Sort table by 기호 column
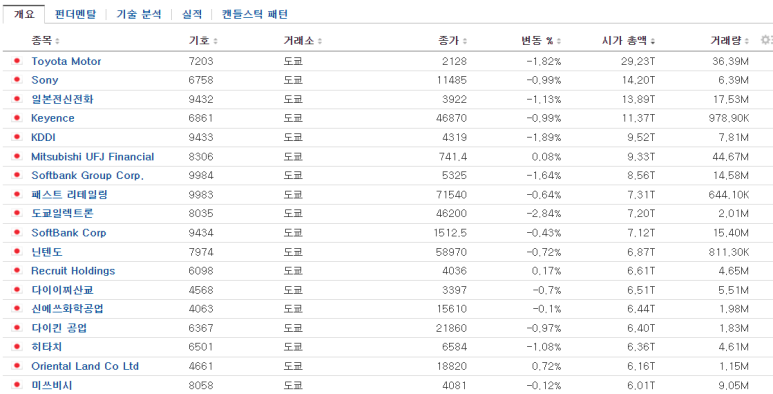 203,40
